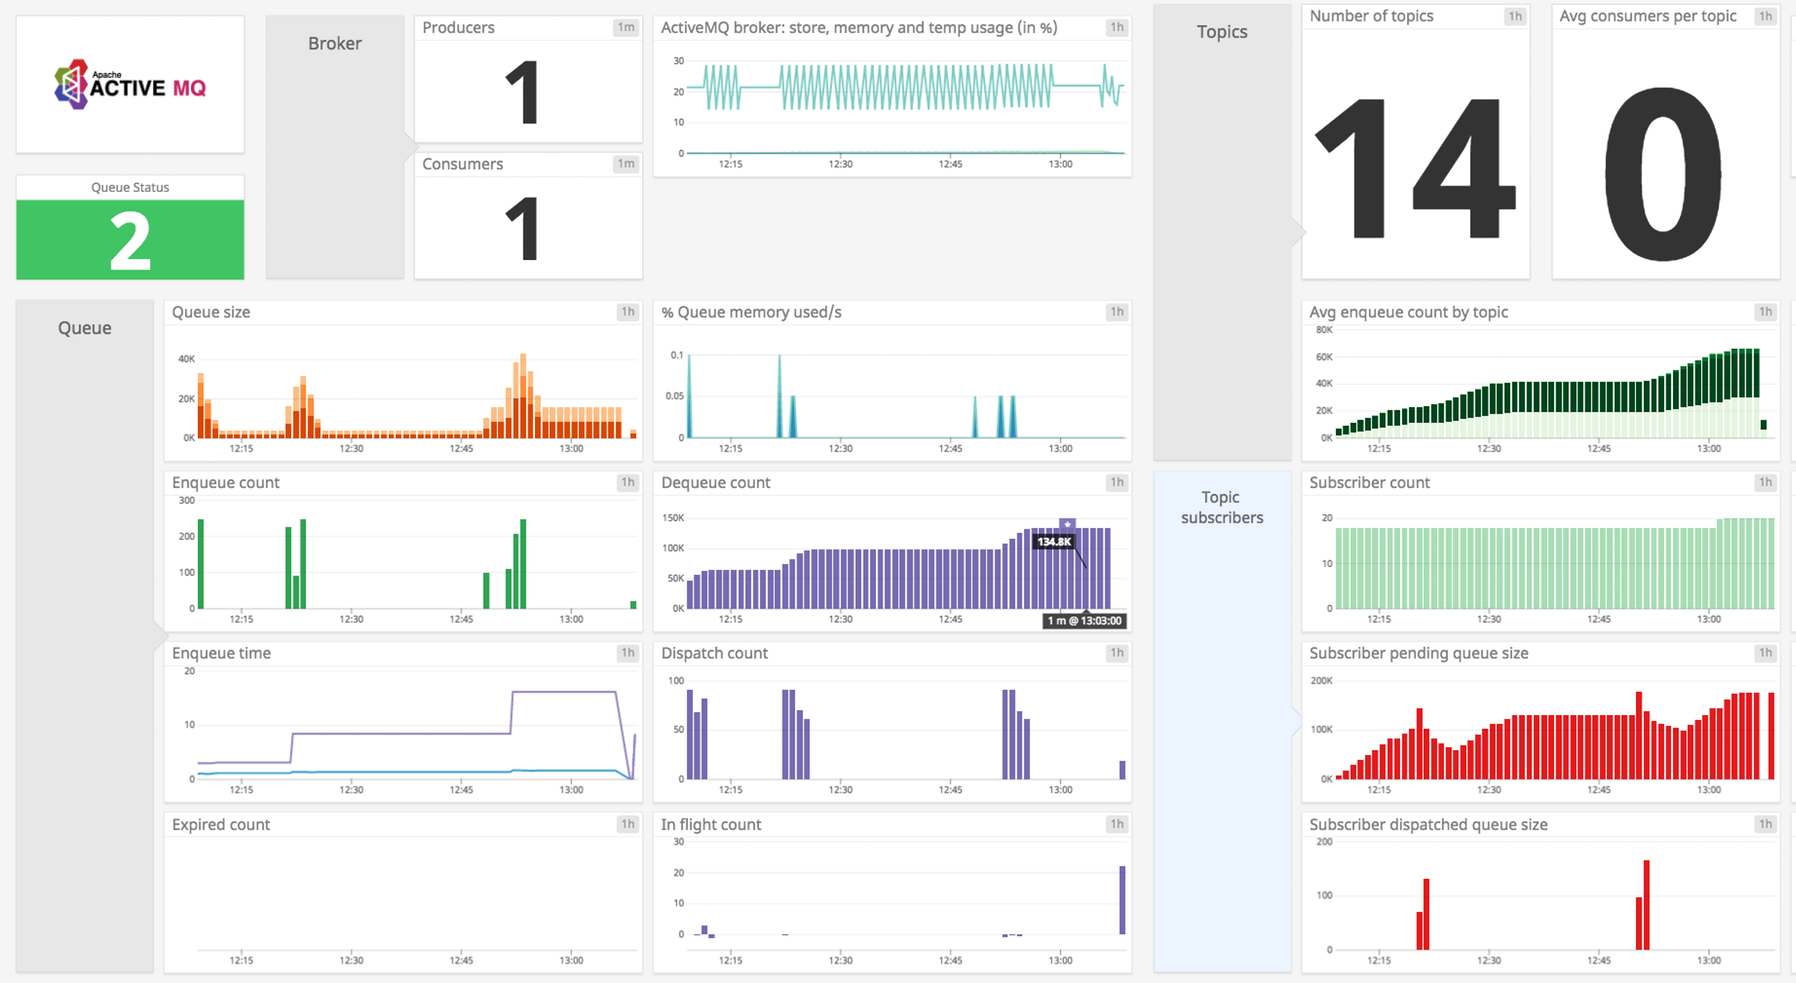Click the 1h badge on % Queue memory used/s
1796x983 pixels.
click(x=1116, y=312)
